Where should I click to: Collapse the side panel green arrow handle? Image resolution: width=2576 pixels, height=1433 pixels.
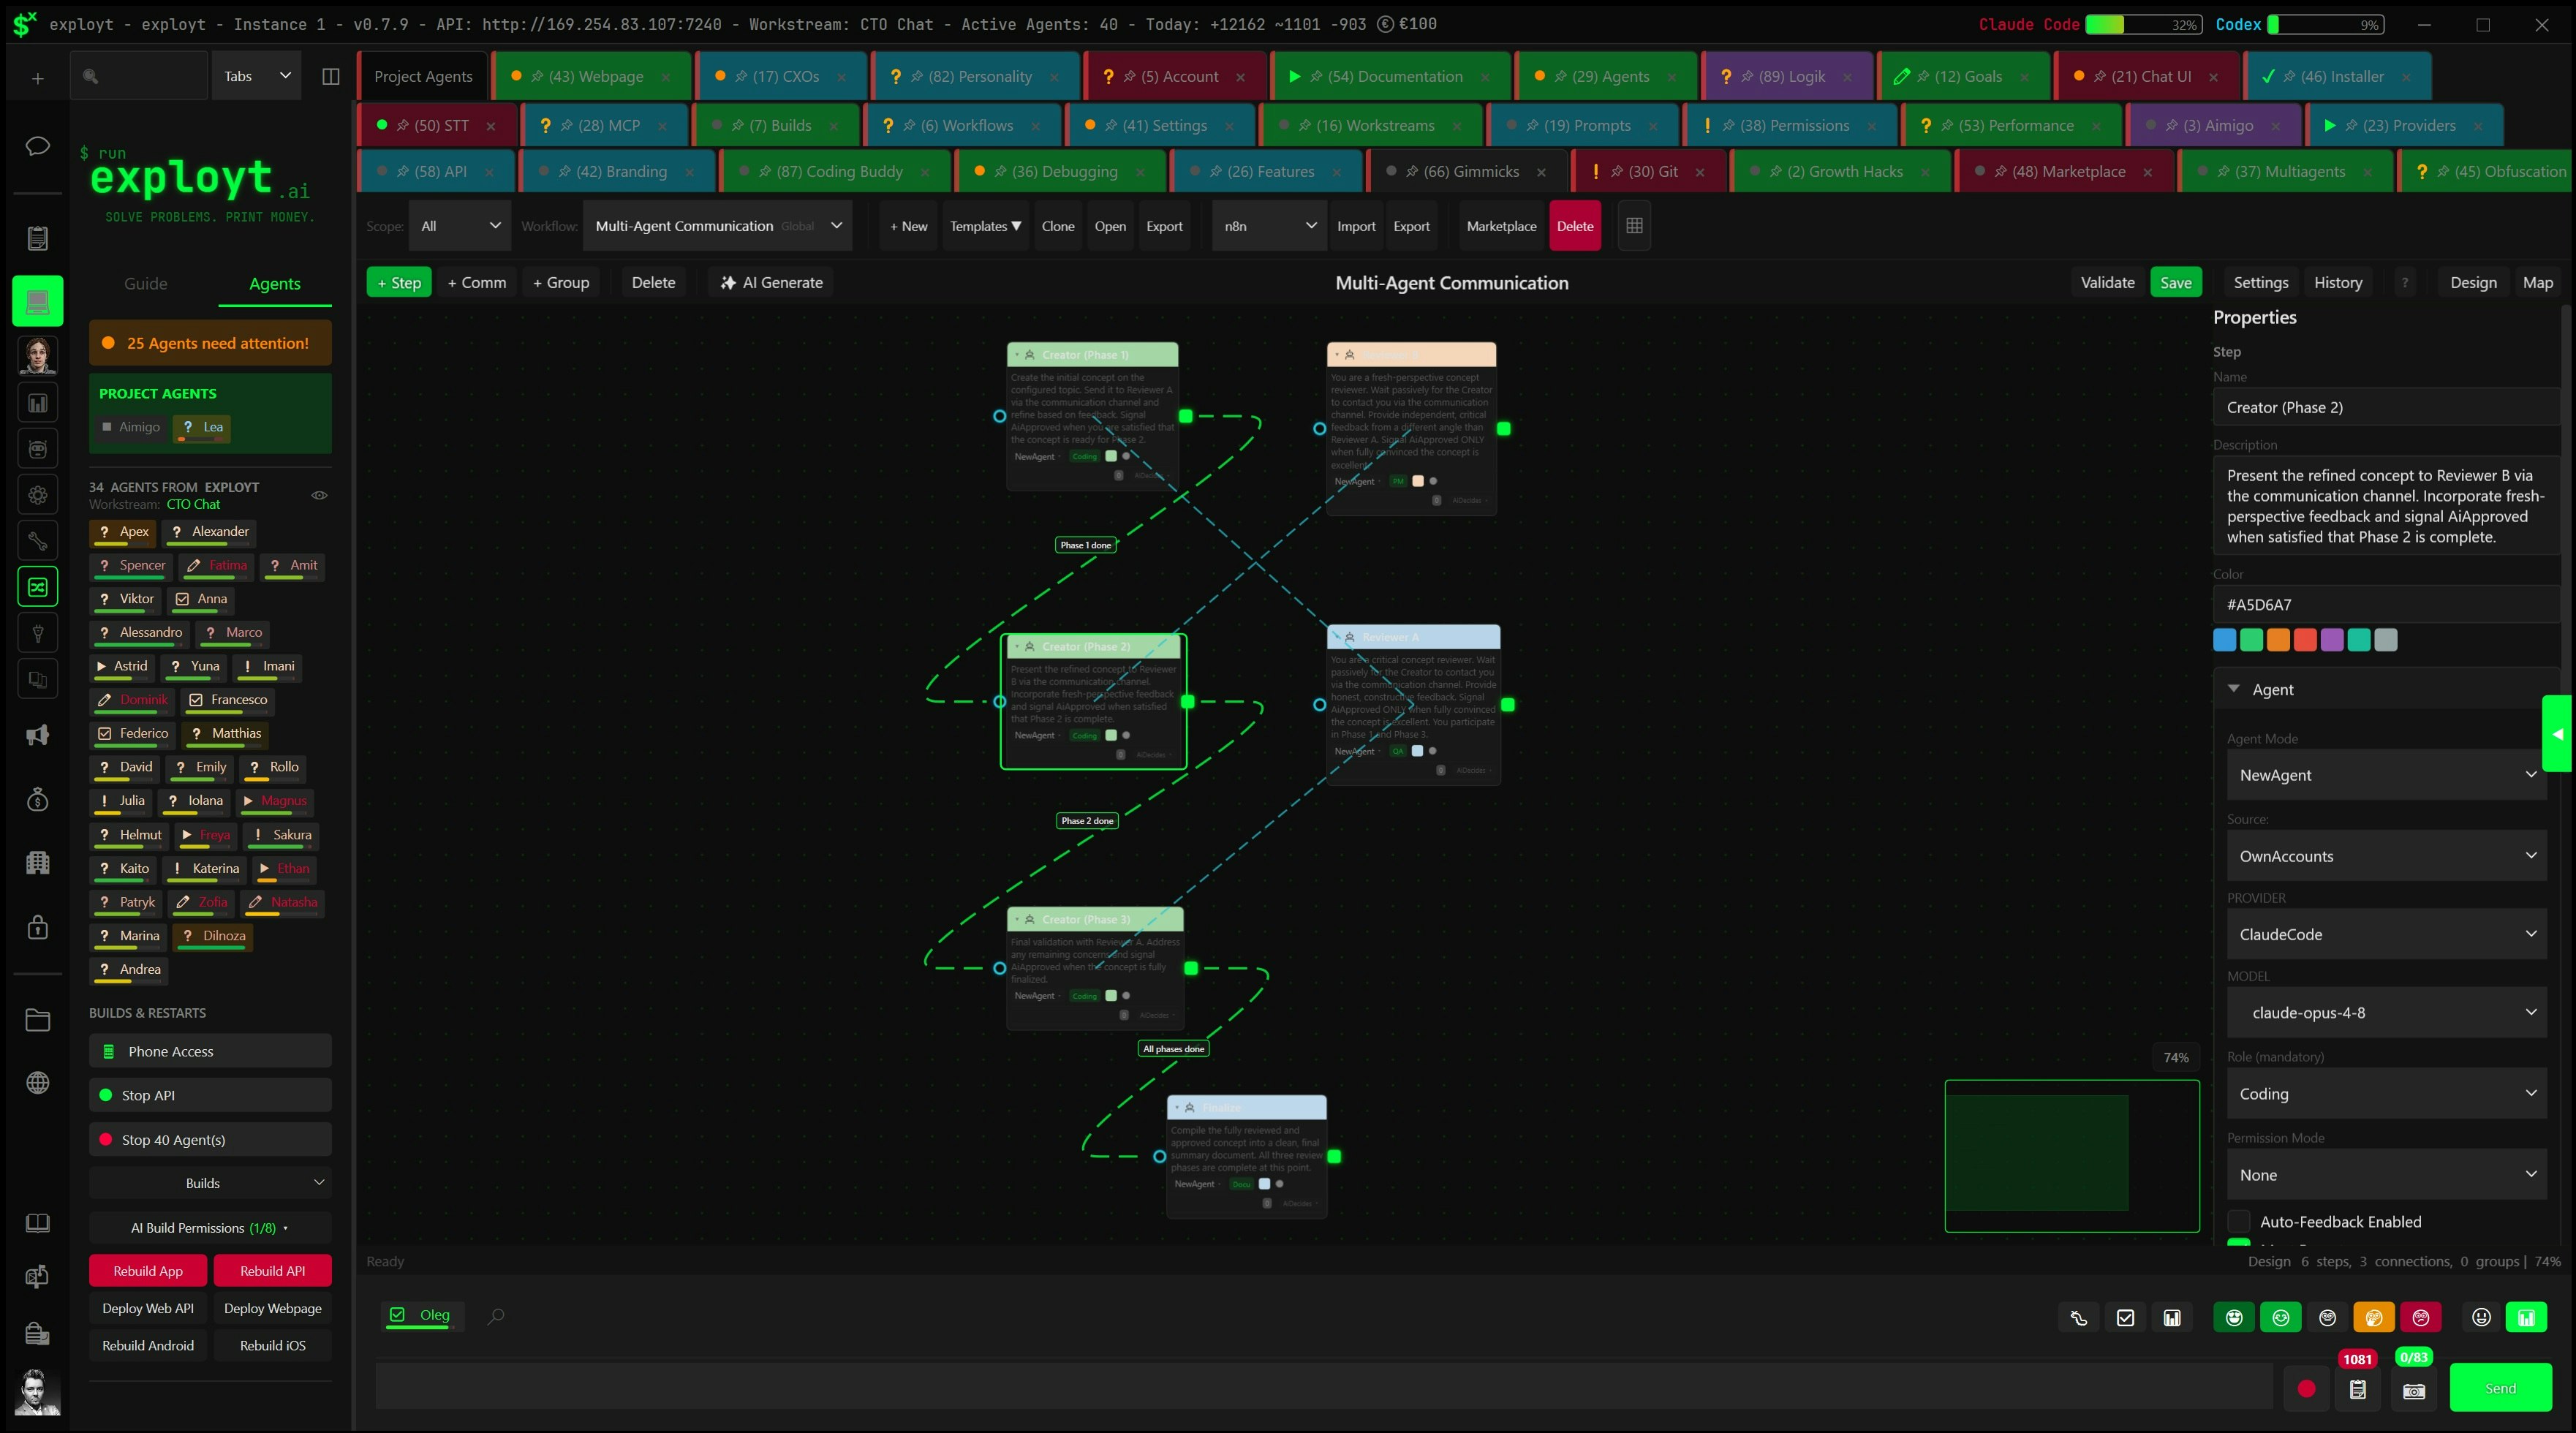click(x=2558, y=734)
